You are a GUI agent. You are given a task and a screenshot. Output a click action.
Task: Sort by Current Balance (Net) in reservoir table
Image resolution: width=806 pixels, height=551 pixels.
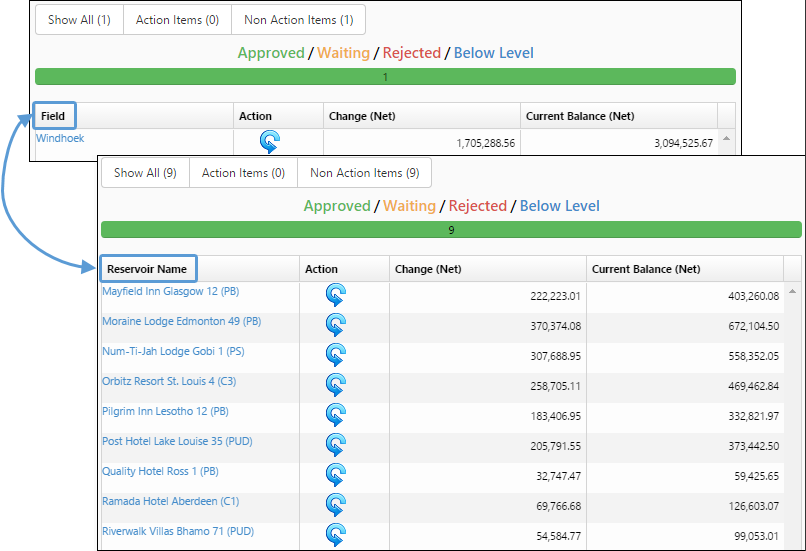click(685, 269)
